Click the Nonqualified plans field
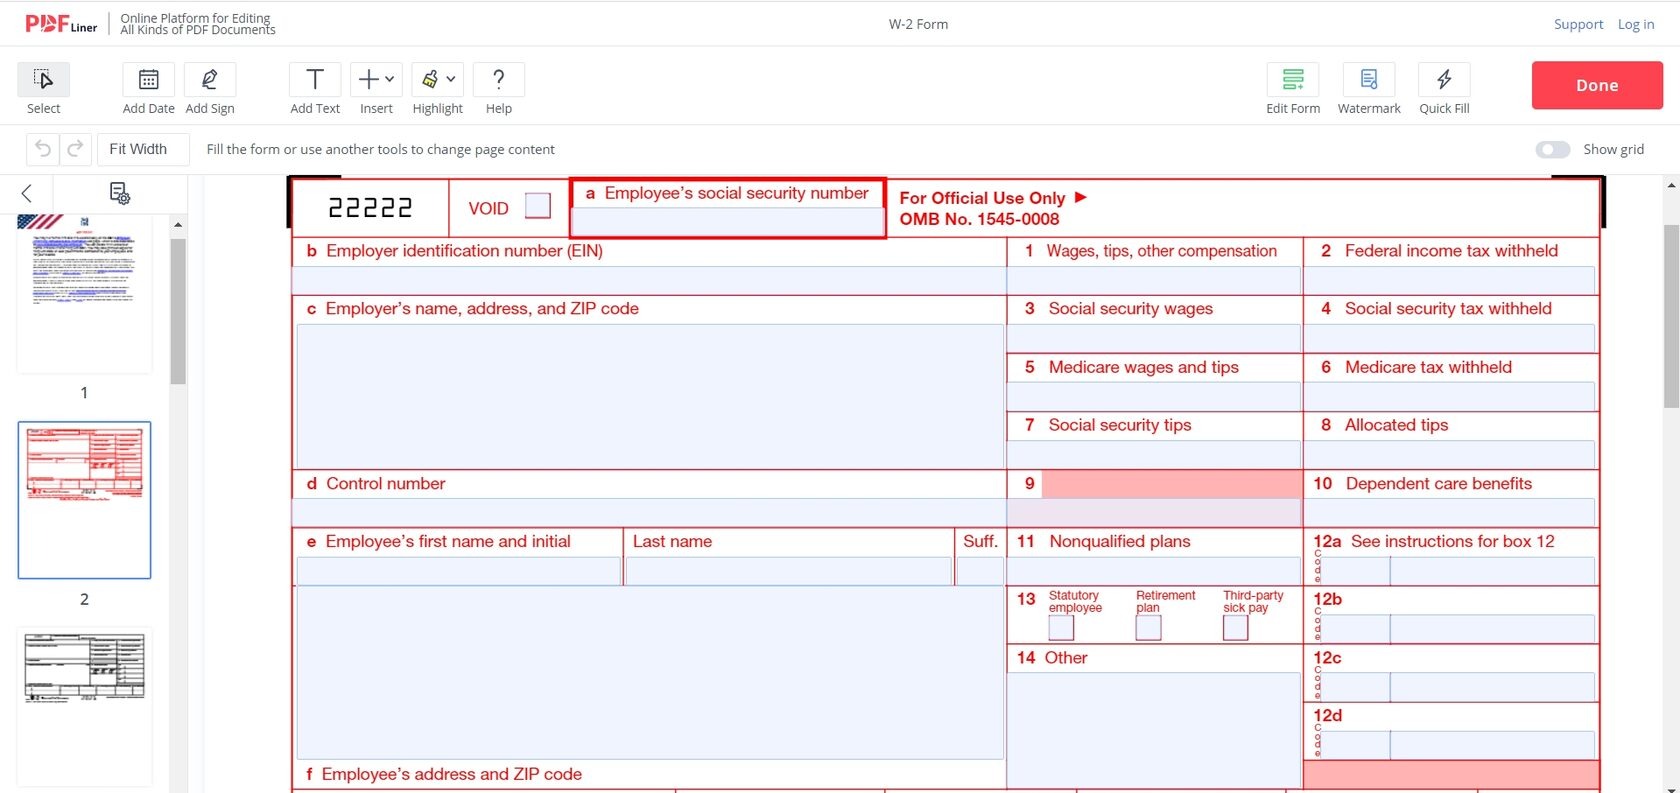This screenshot has height=793, width=1680. pos(1154,570)
